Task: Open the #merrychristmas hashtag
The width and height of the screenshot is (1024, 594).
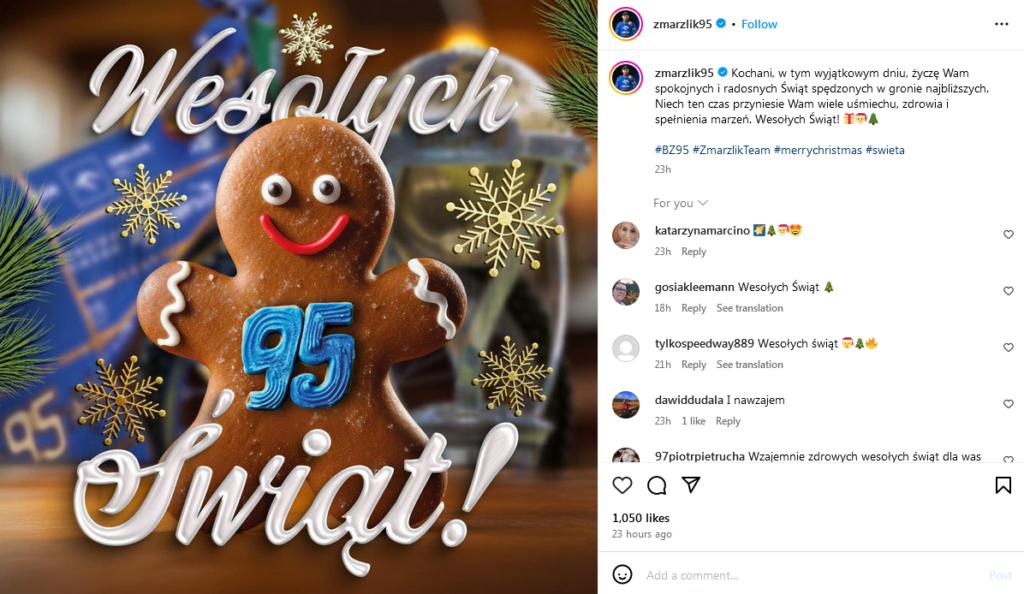Action: (818, 150)
